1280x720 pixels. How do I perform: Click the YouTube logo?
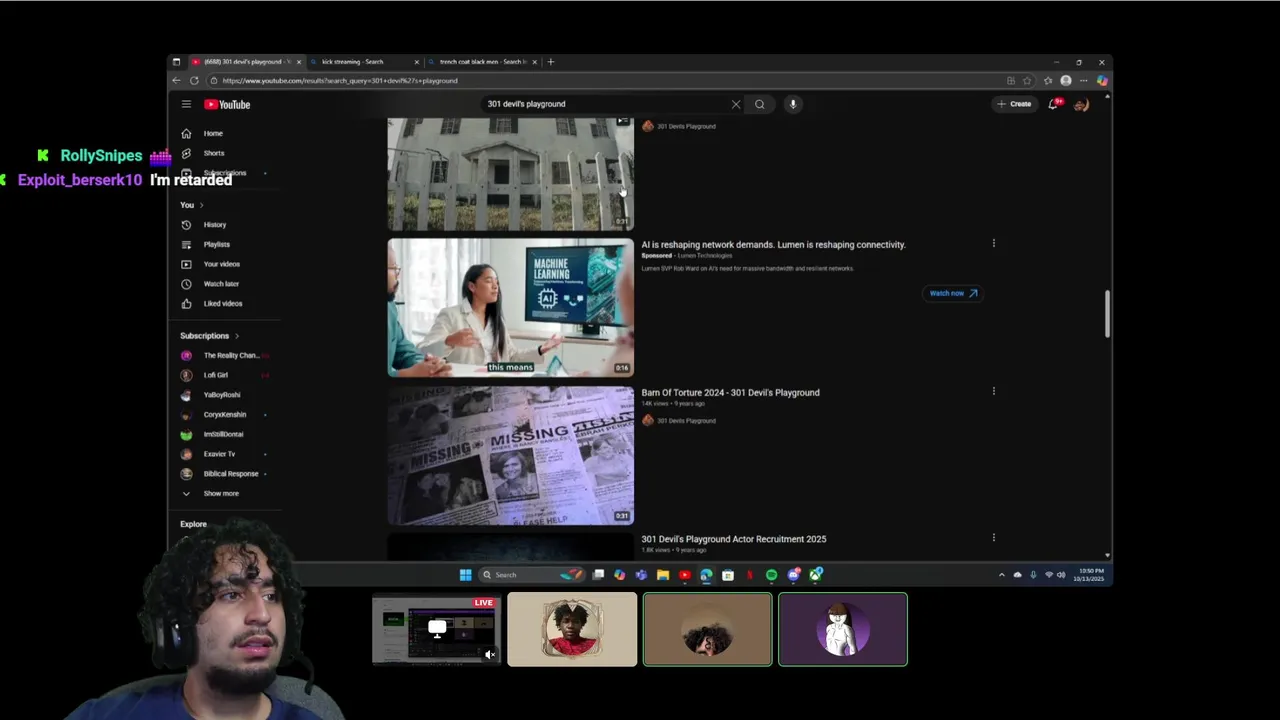(x=227, y=104)
